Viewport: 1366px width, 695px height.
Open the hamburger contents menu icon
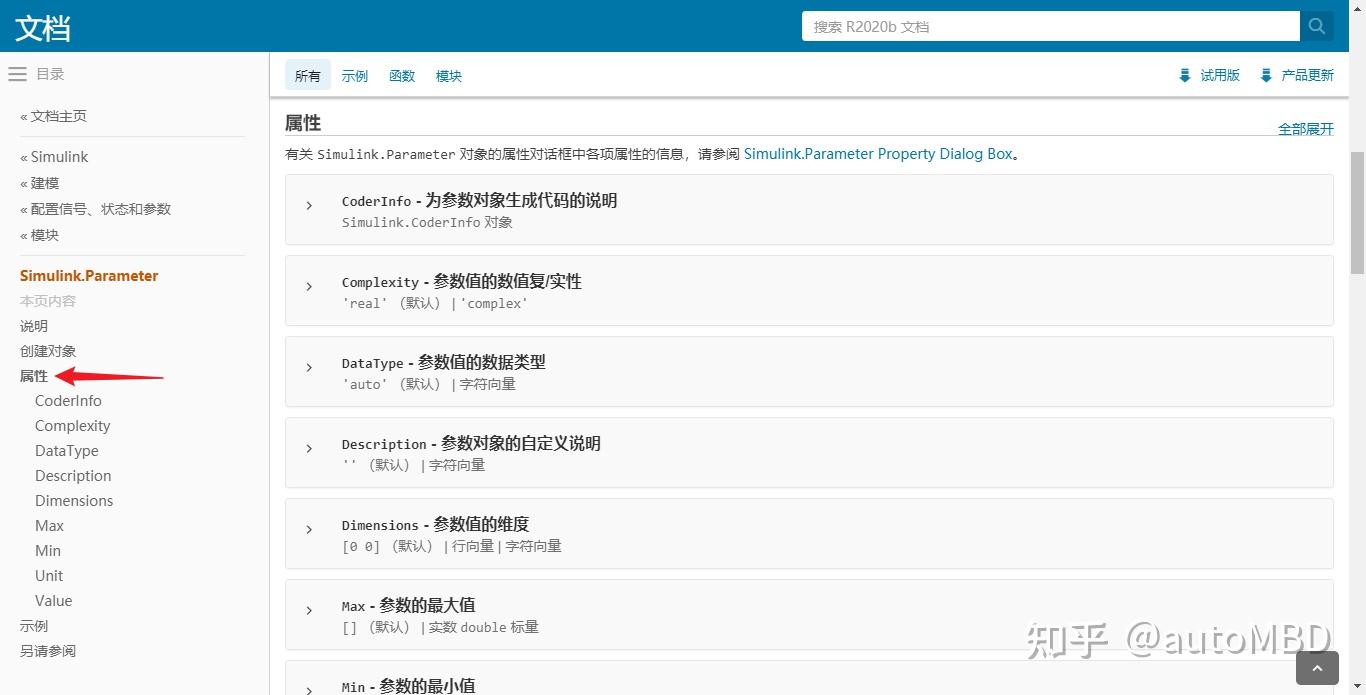pyautogui.click(x=17, y=74)
